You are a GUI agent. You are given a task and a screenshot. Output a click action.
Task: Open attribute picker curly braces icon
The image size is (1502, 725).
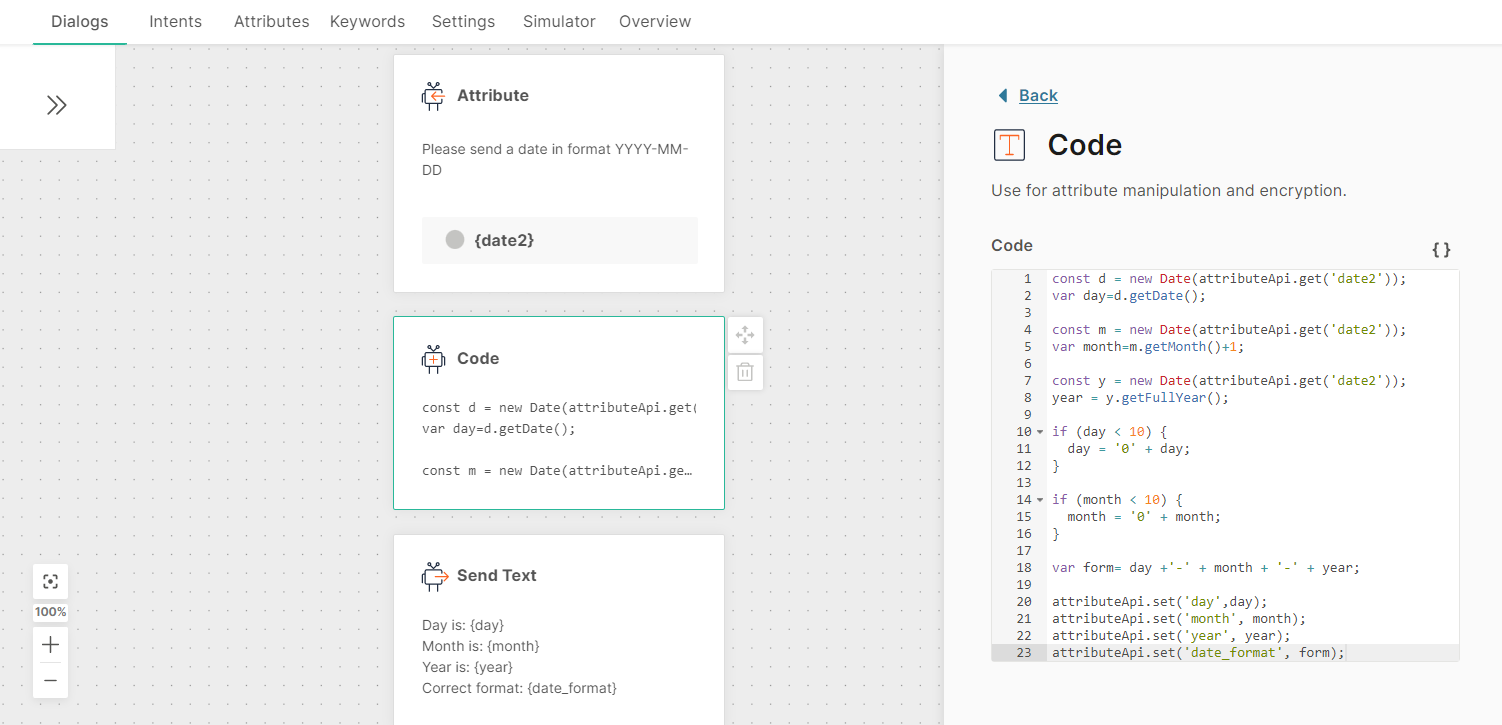coord(1440,249)
